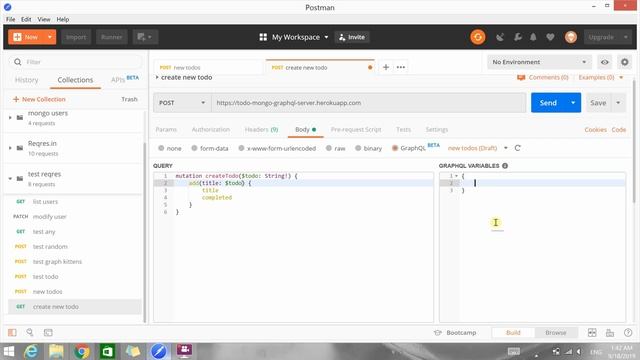Toggle sidebar icon in status bar
Screen dimensions: 640x360
coord(12,333)
